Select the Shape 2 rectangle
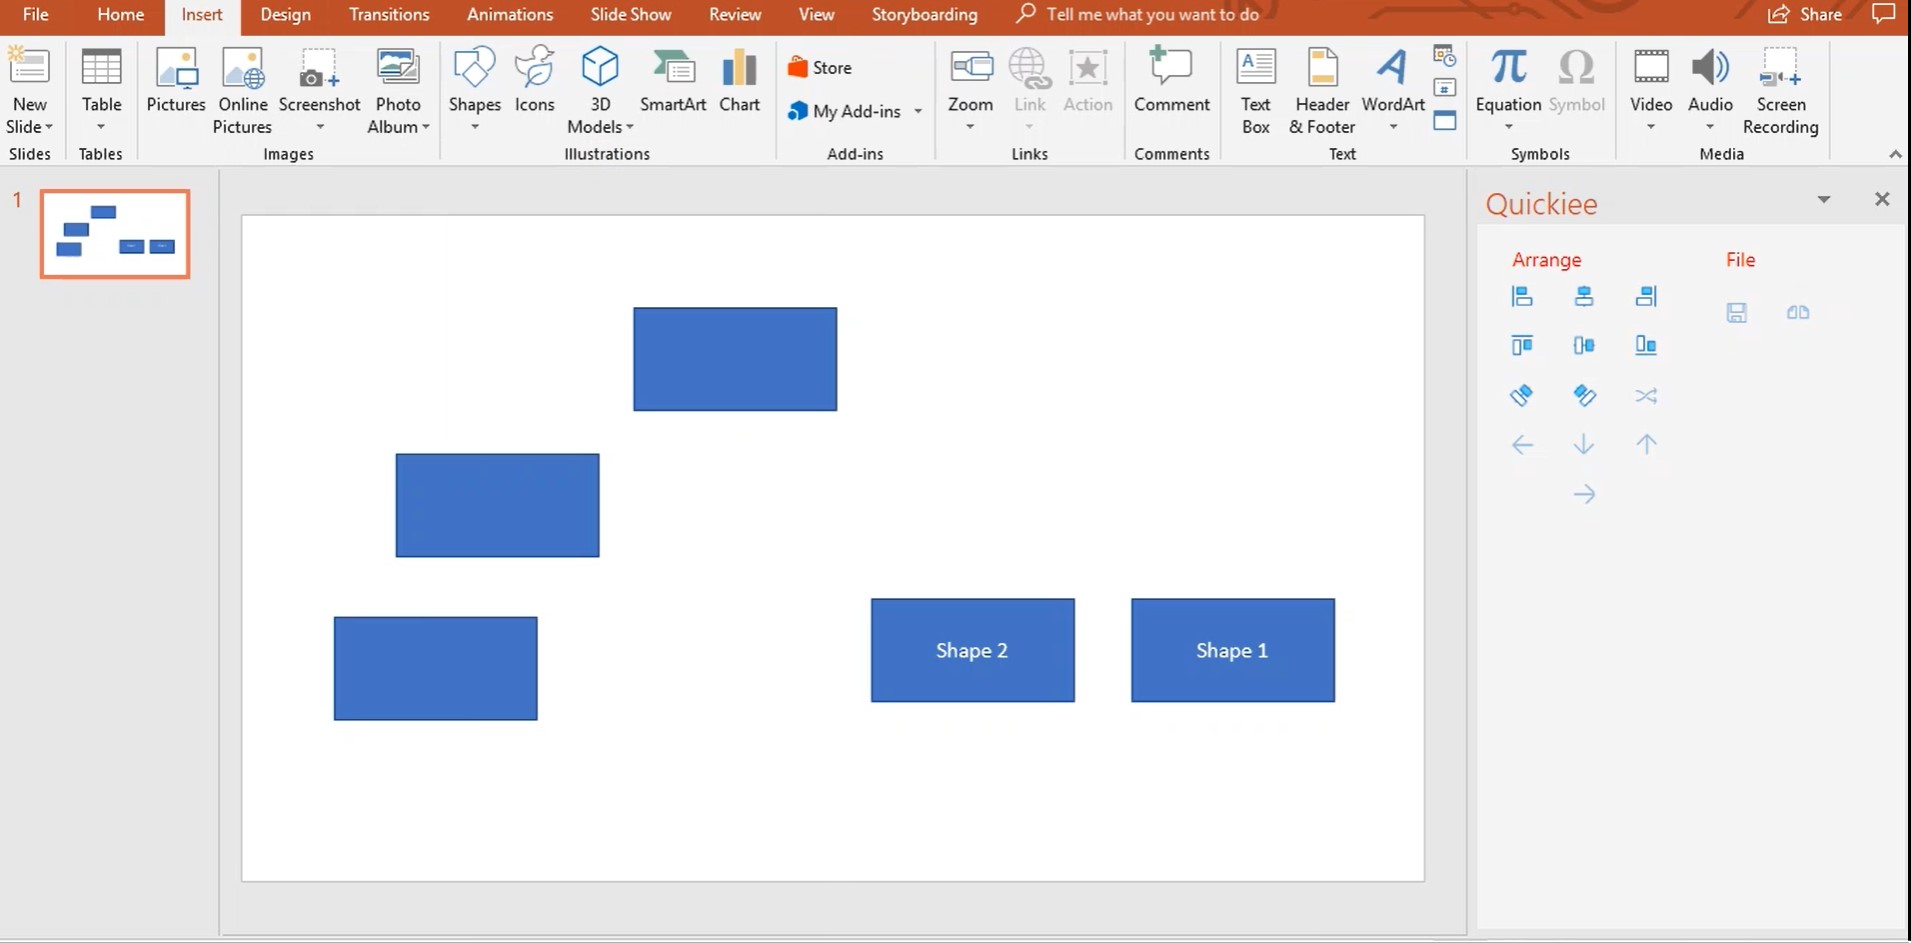The width and height of the screenshot is (1911, 943). [x=973, y=650]
